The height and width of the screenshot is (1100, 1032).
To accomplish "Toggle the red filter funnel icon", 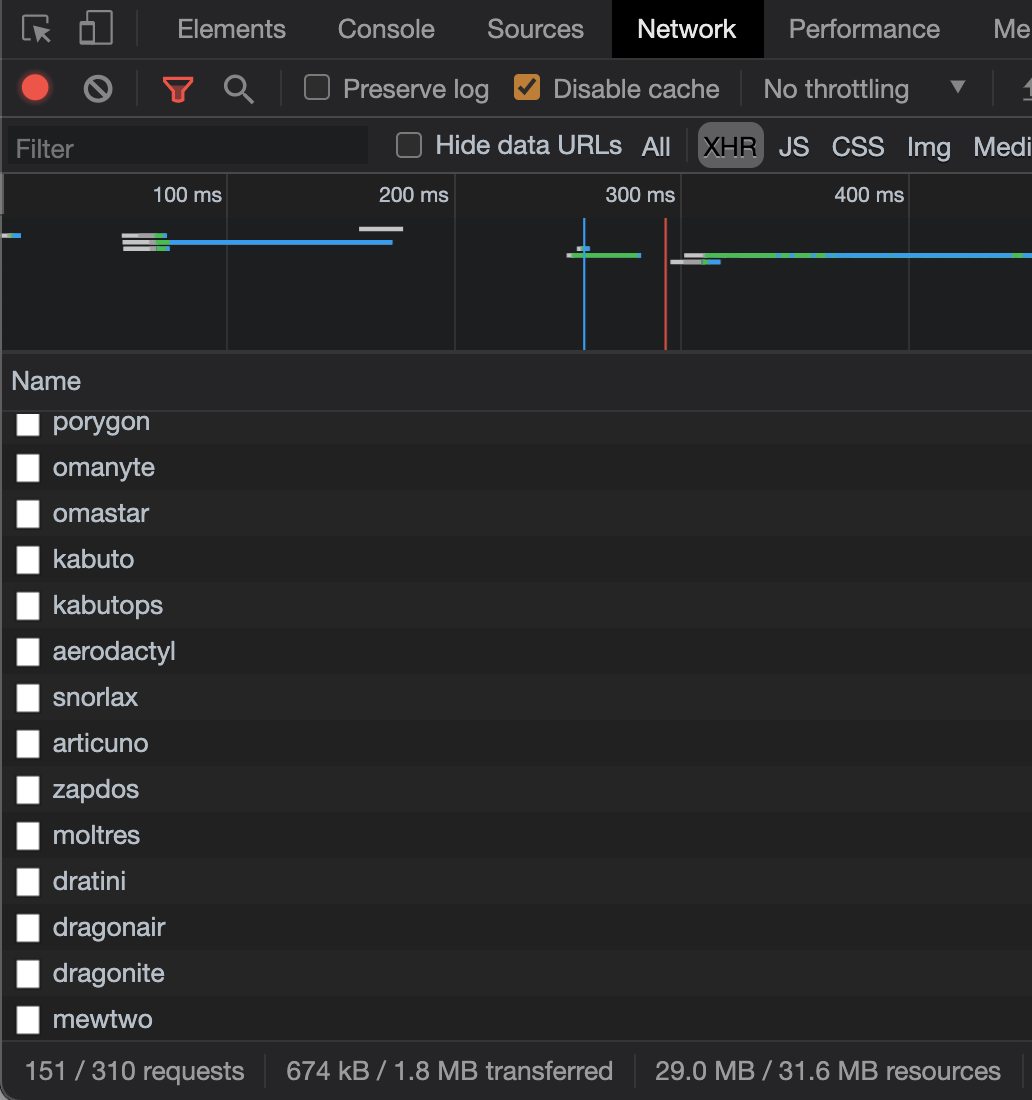I will point(178,89).
